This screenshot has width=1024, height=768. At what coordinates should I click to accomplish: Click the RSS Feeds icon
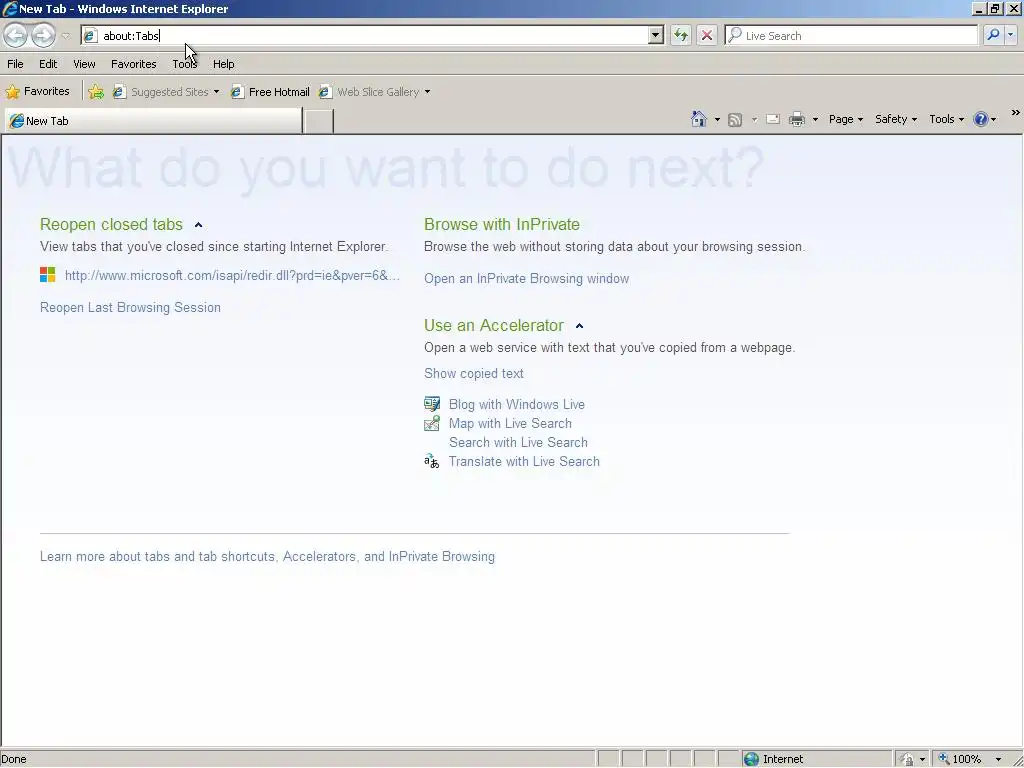pyautogui.click(x=735, y=120)
